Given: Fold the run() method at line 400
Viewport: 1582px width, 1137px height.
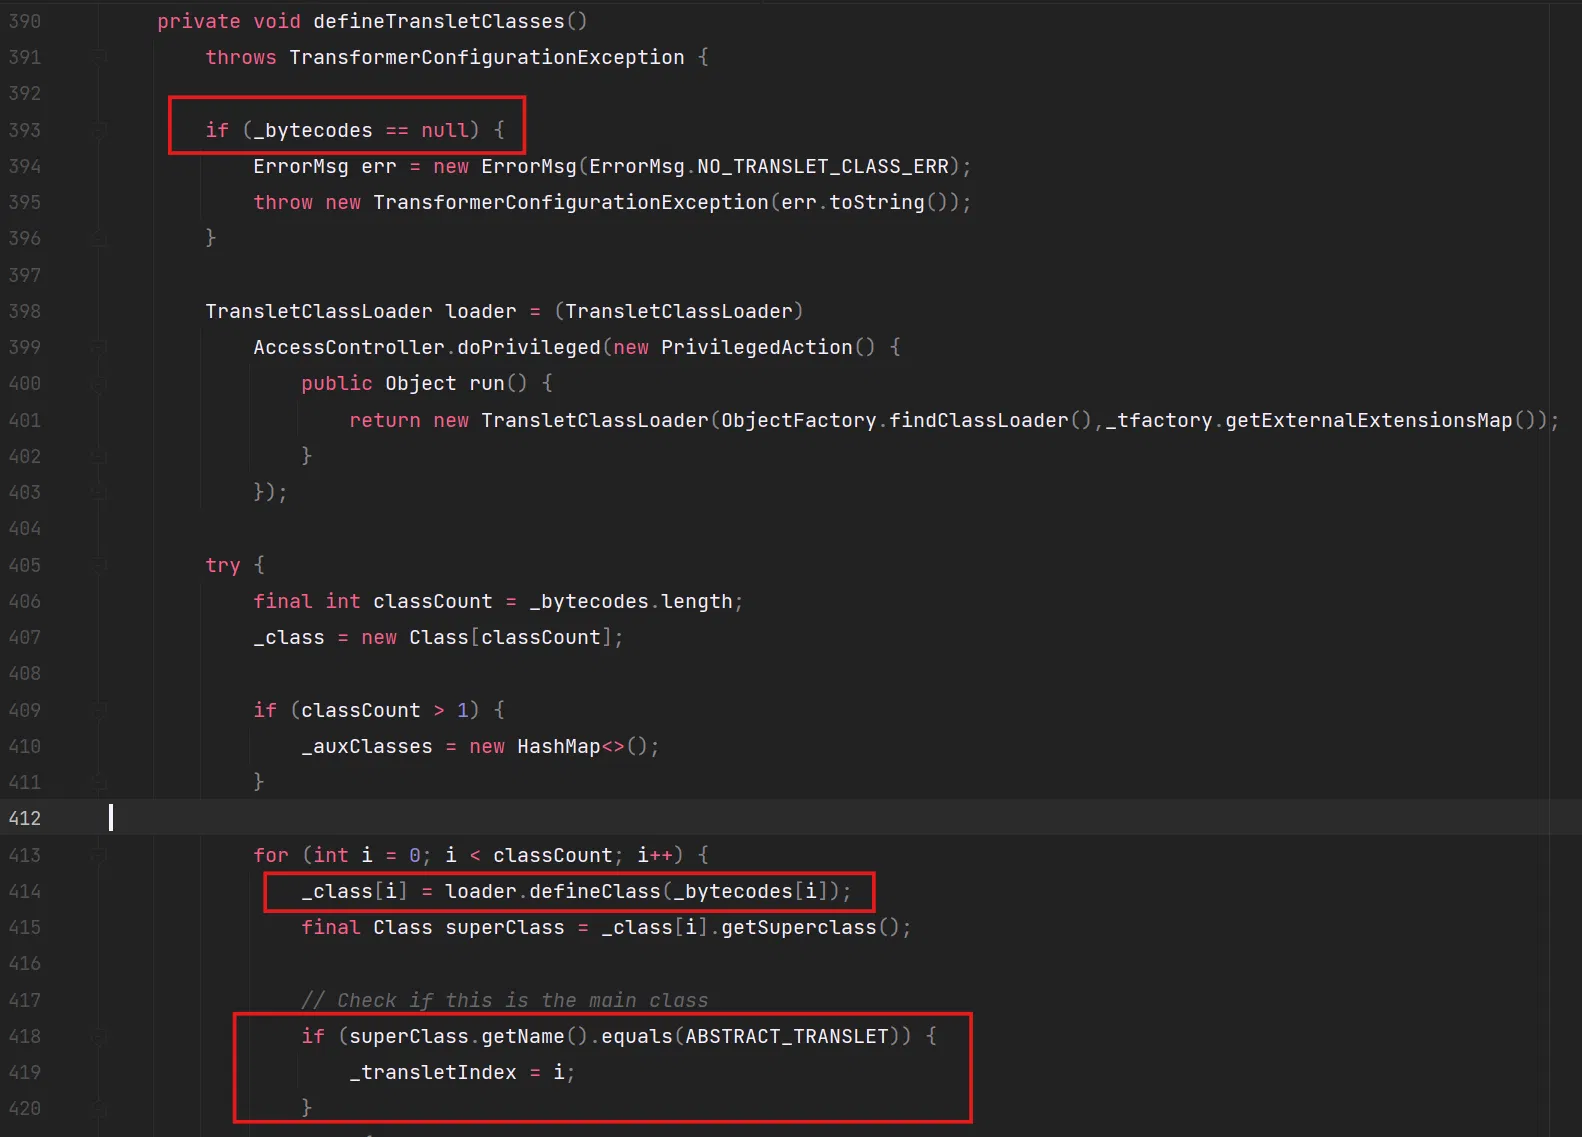Looking at the screenshot, I should coord(99,384).
